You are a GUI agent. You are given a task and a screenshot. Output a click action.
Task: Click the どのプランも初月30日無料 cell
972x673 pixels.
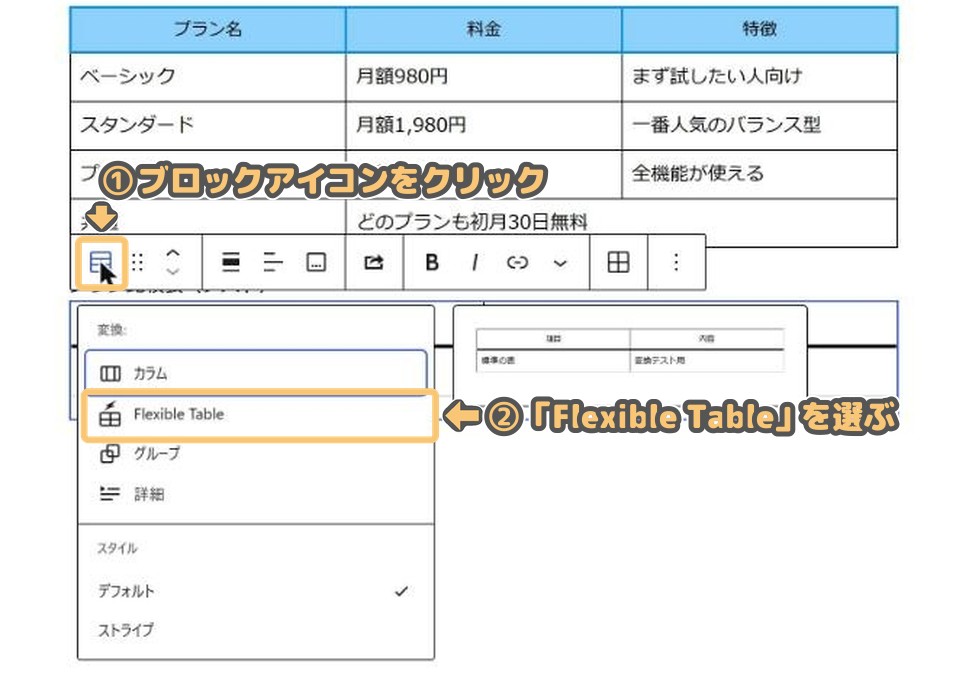point(621,222)
